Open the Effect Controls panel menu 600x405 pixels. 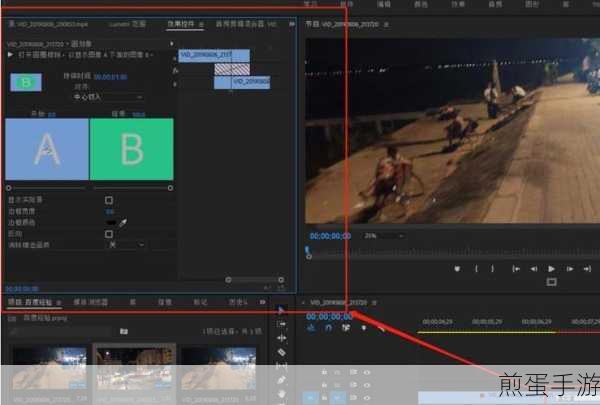click(x=201, y=24)
